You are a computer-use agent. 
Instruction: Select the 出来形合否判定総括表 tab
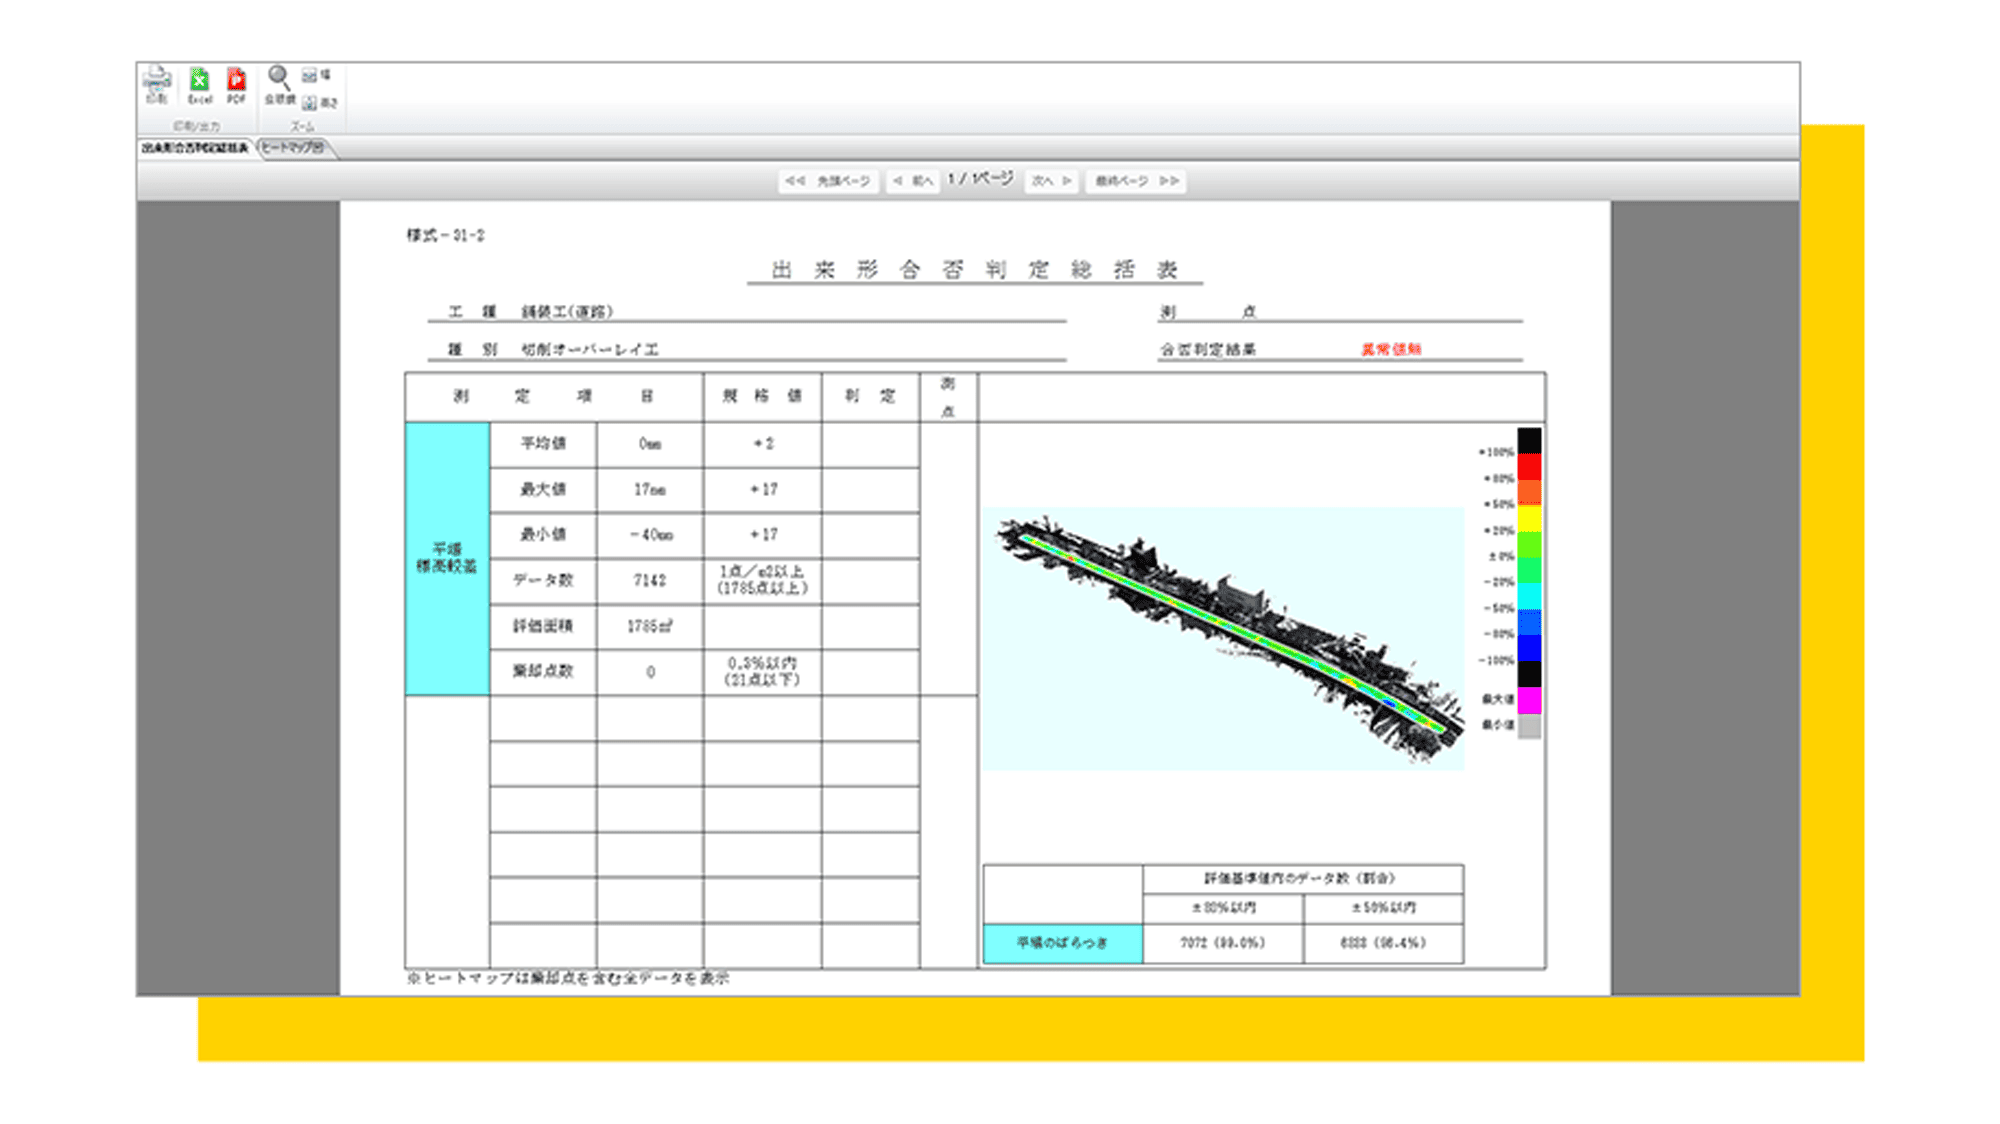(195, 148)
